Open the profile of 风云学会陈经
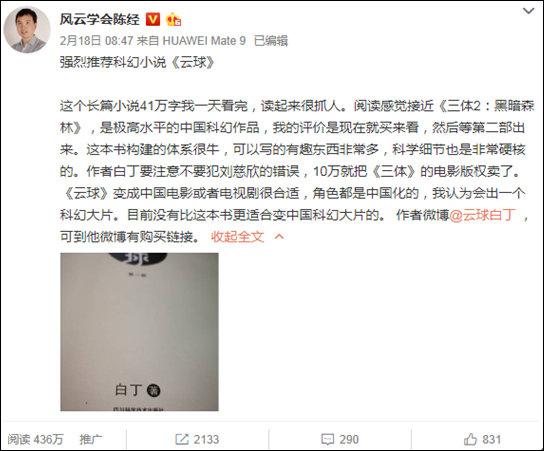 [99, 19]
